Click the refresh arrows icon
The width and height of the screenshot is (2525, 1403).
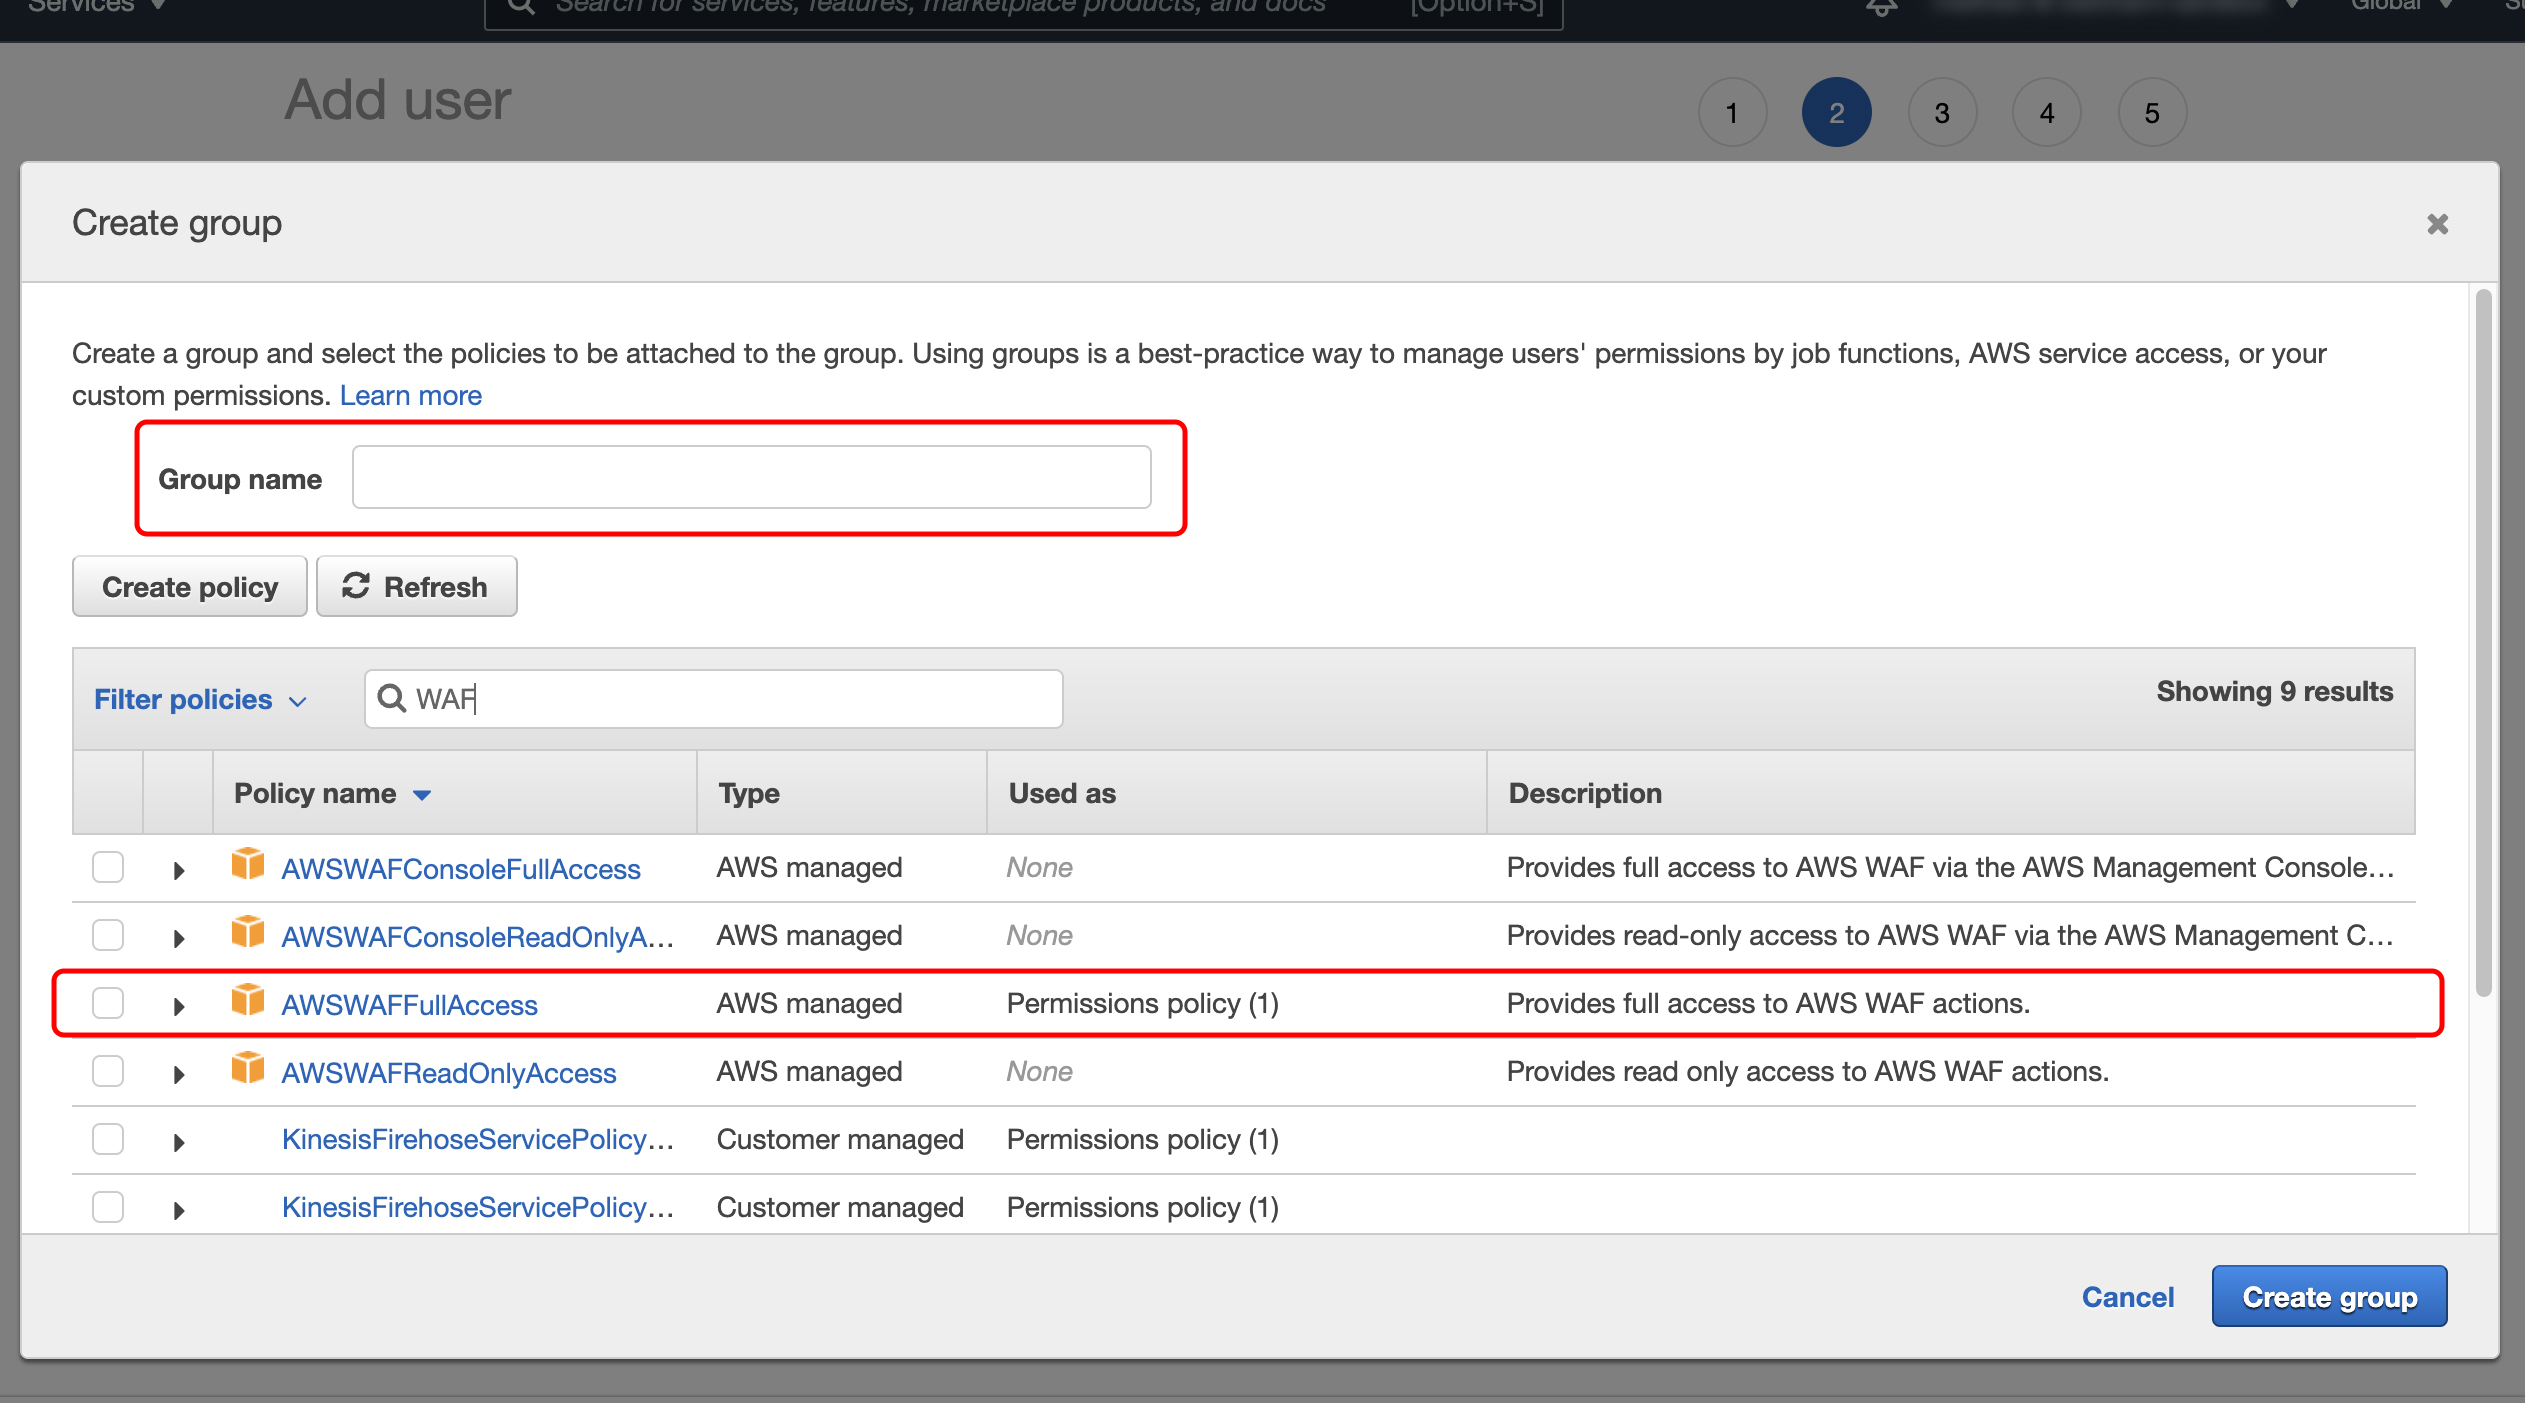[356, 586]
